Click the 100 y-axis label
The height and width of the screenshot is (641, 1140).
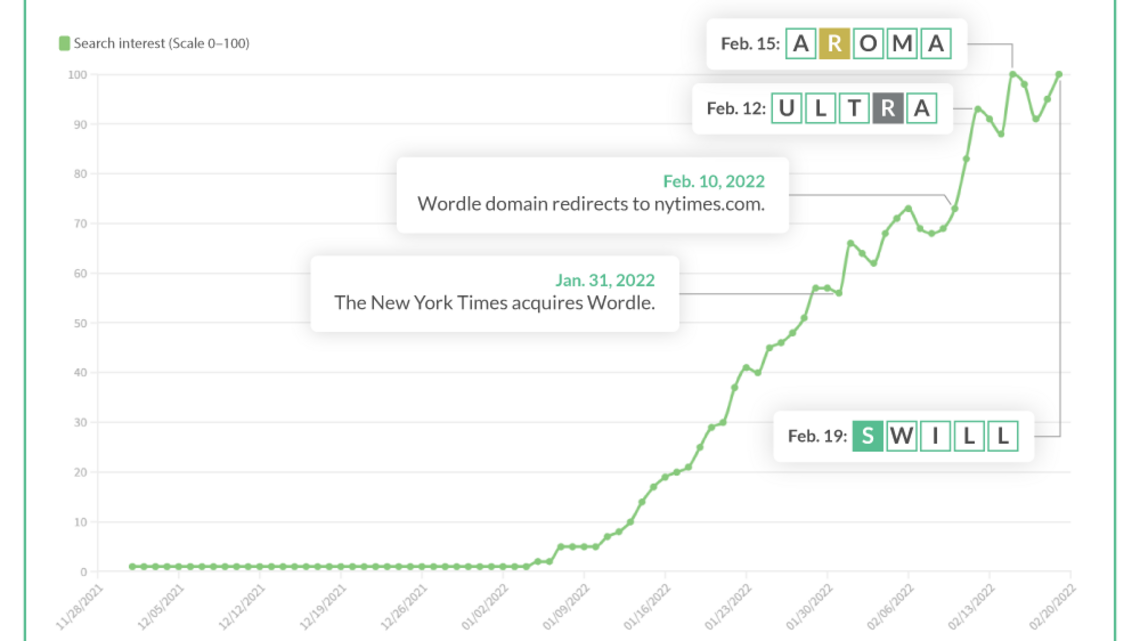click(x=77, y=75)
